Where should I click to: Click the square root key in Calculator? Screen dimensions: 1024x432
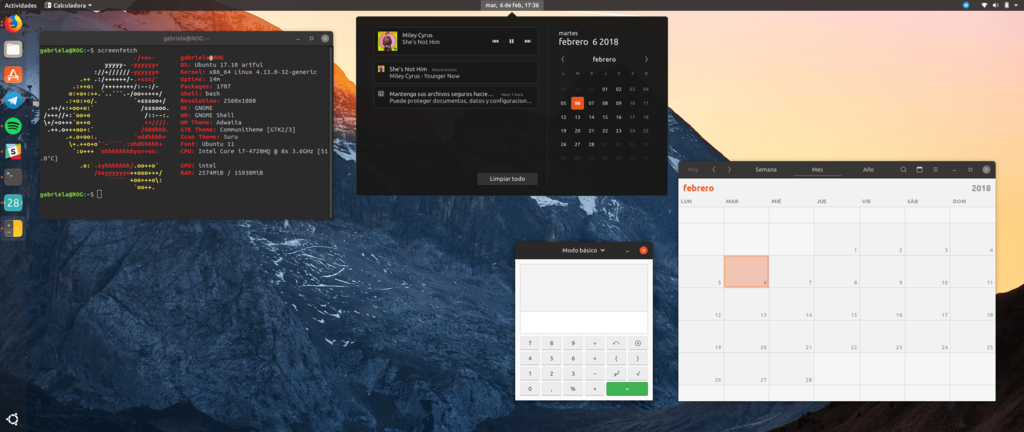coord(637,374)
